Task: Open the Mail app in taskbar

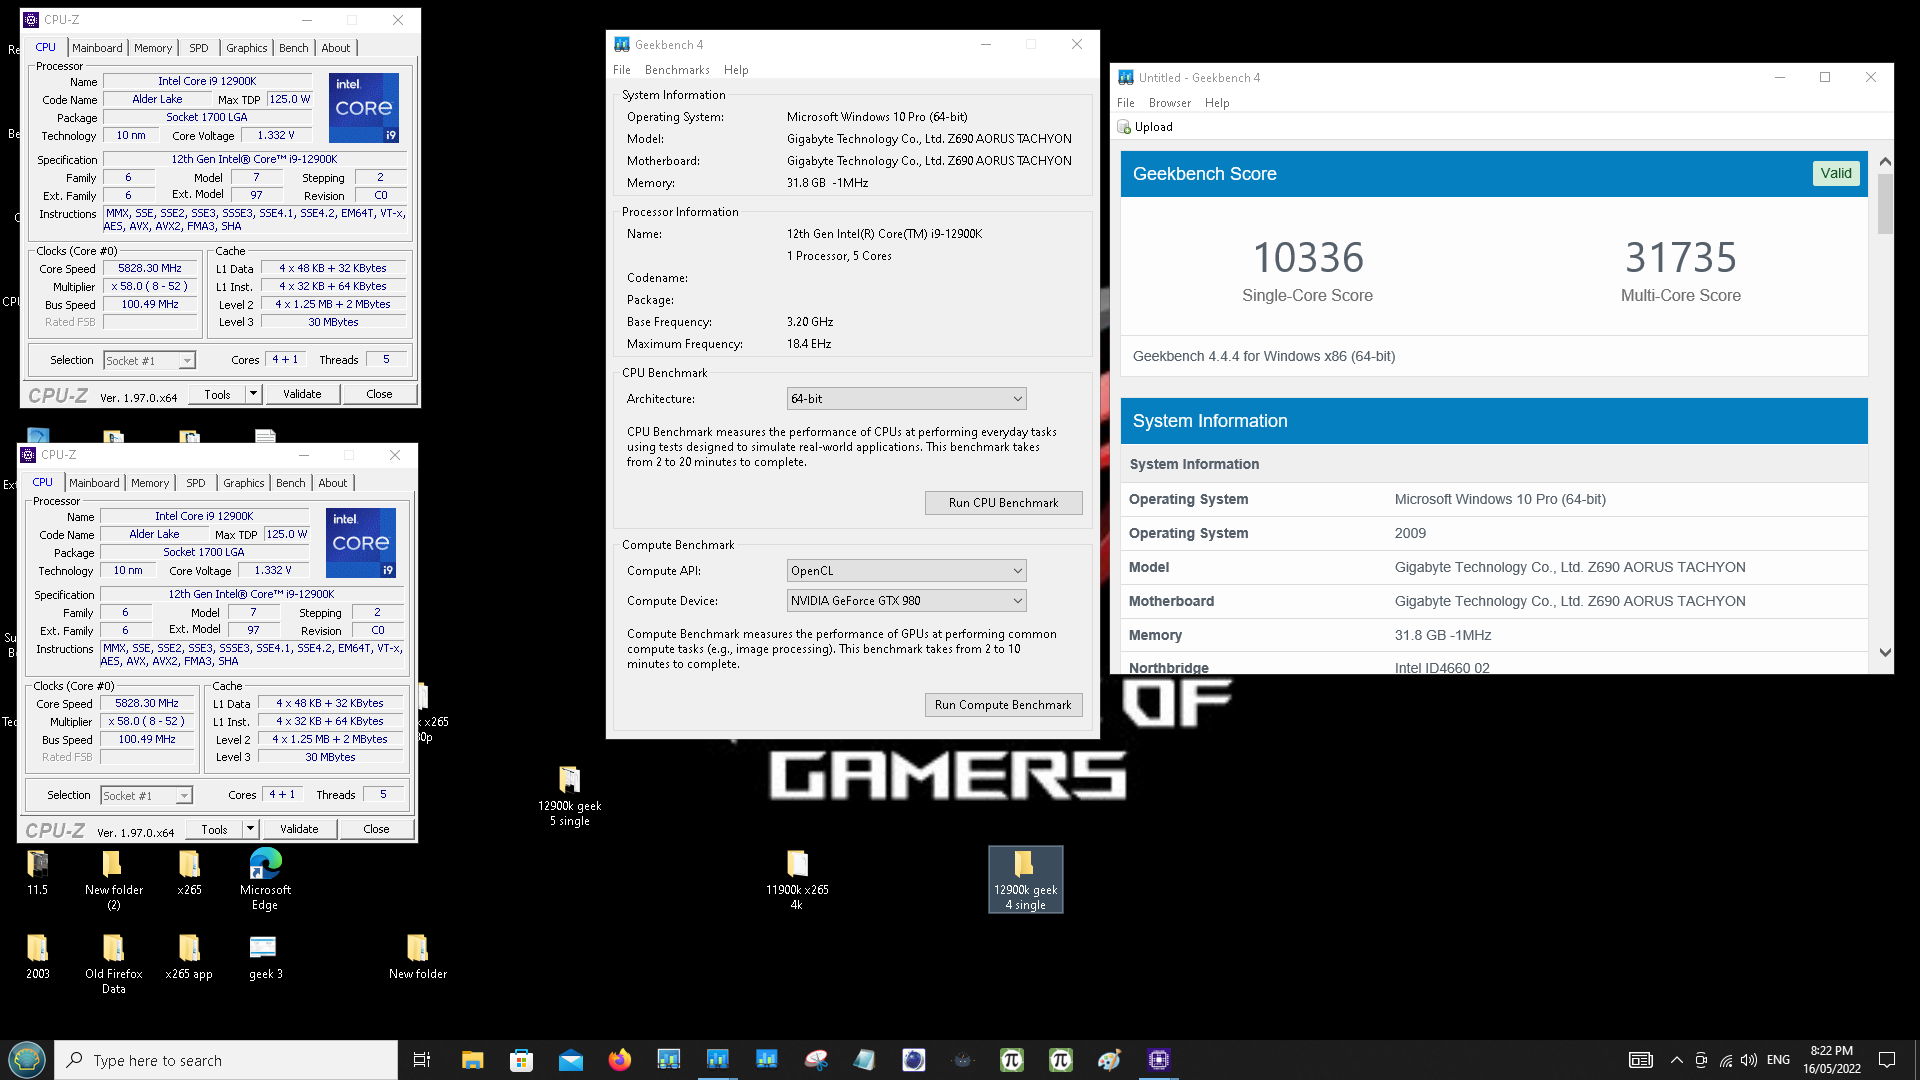Action: point(570,1060)
